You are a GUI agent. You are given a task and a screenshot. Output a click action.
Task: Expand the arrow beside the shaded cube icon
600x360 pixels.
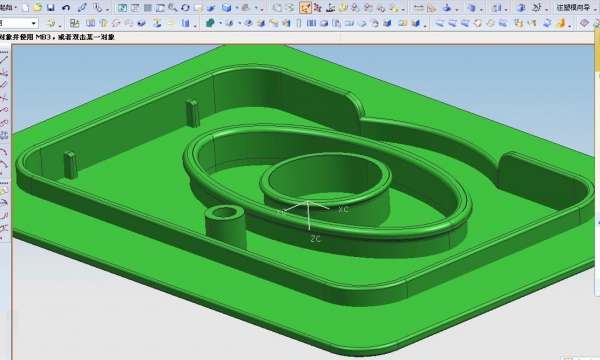click(236, 8)
